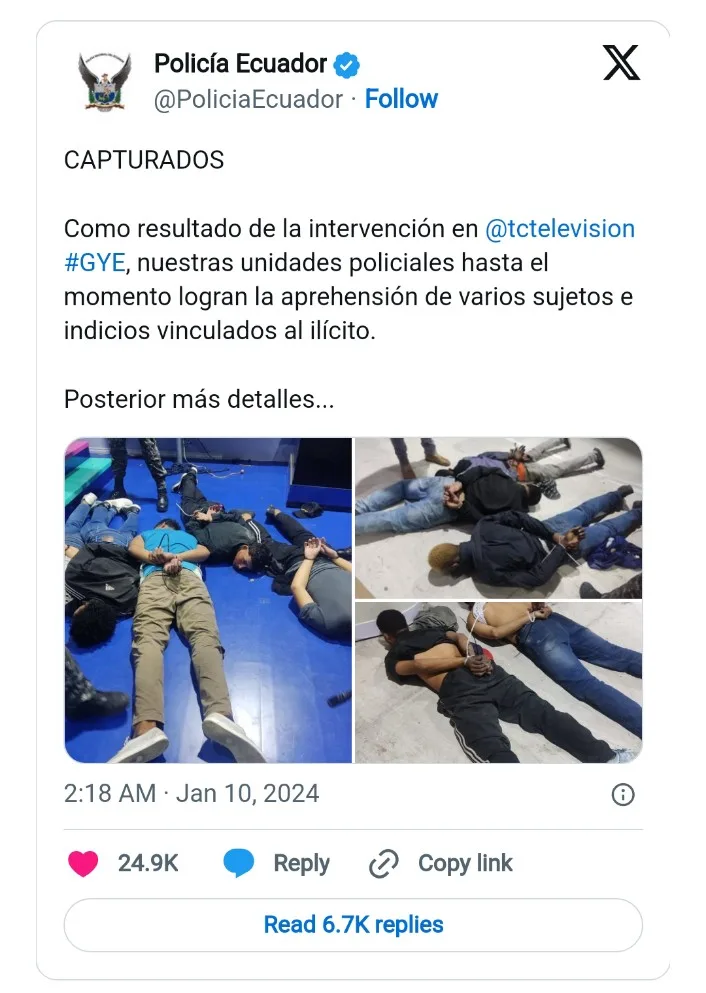The height and width of the screenshot is (993, 706).
Task: Follow the @PoliciaEcuador account
Action: (x=401, y=99)
